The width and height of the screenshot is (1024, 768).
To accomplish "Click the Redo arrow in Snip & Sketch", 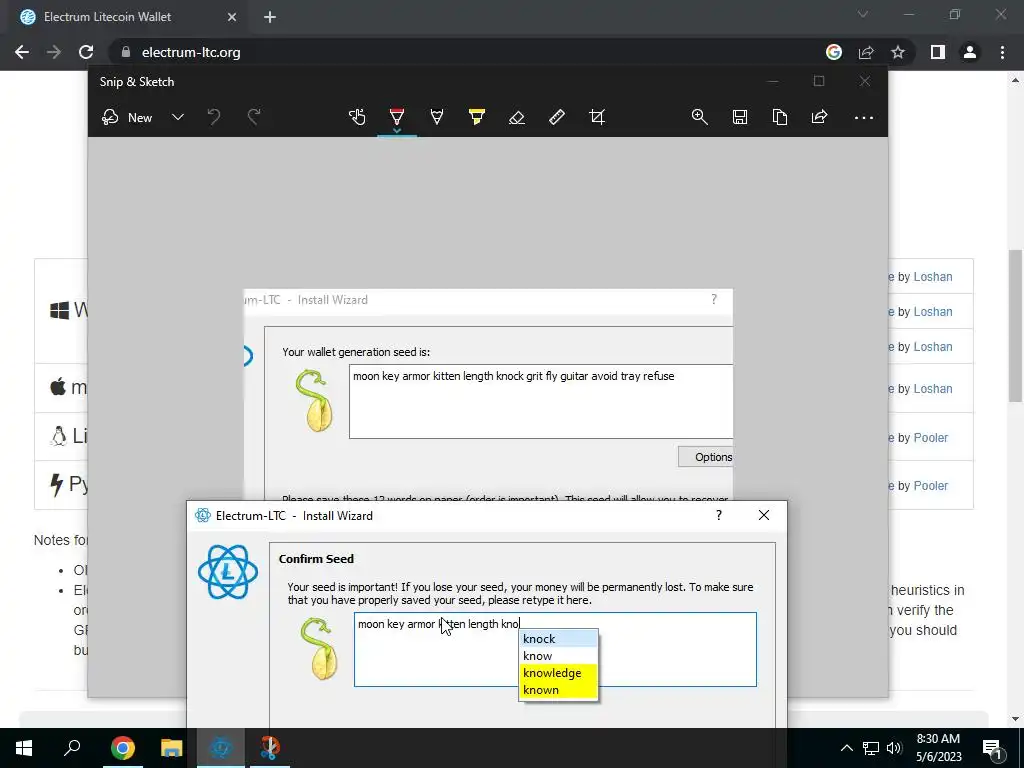I will pyautogui.click(x=254, y=118).
